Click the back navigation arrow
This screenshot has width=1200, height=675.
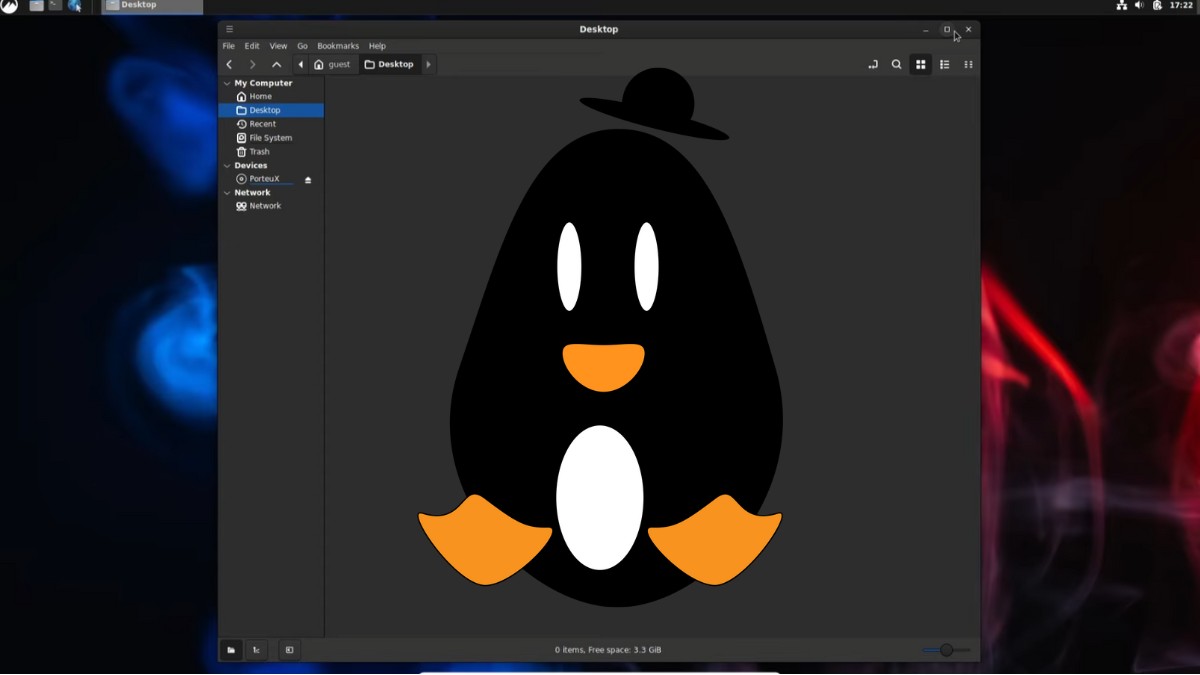[229, 64]
